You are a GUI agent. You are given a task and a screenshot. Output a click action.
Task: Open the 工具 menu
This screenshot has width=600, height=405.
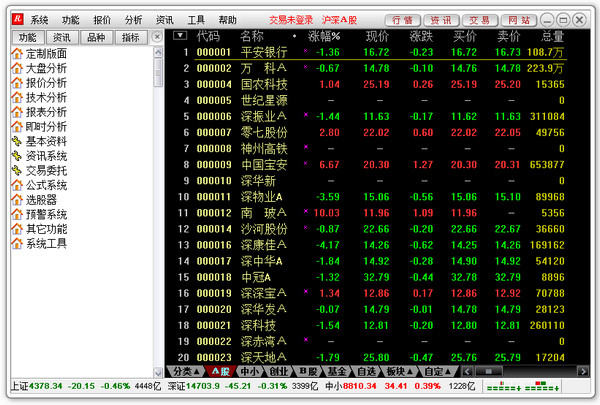[x=196, y=20]
